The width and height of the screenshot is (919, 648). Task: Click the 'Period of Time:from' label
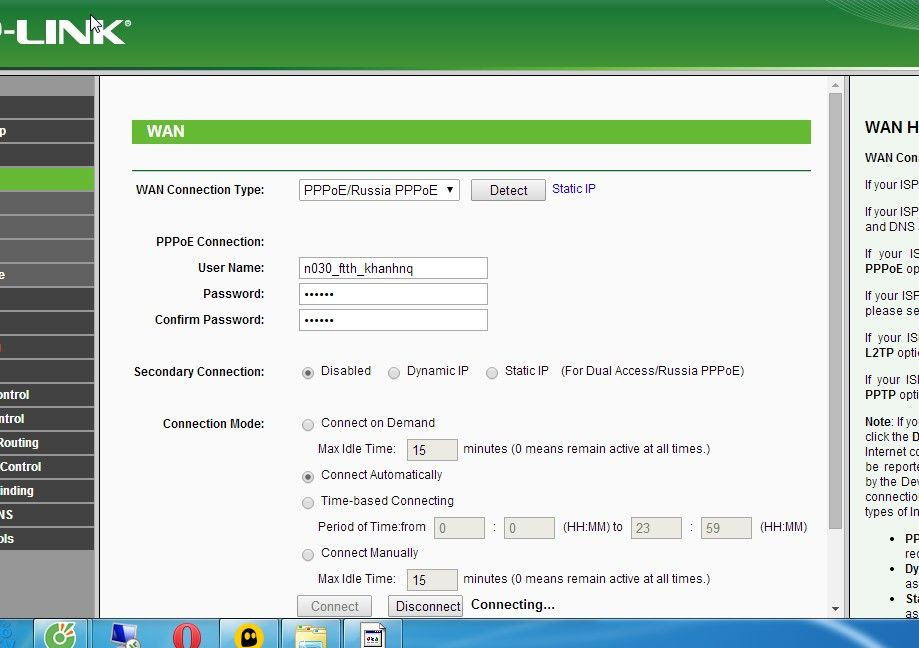(372, 527)
